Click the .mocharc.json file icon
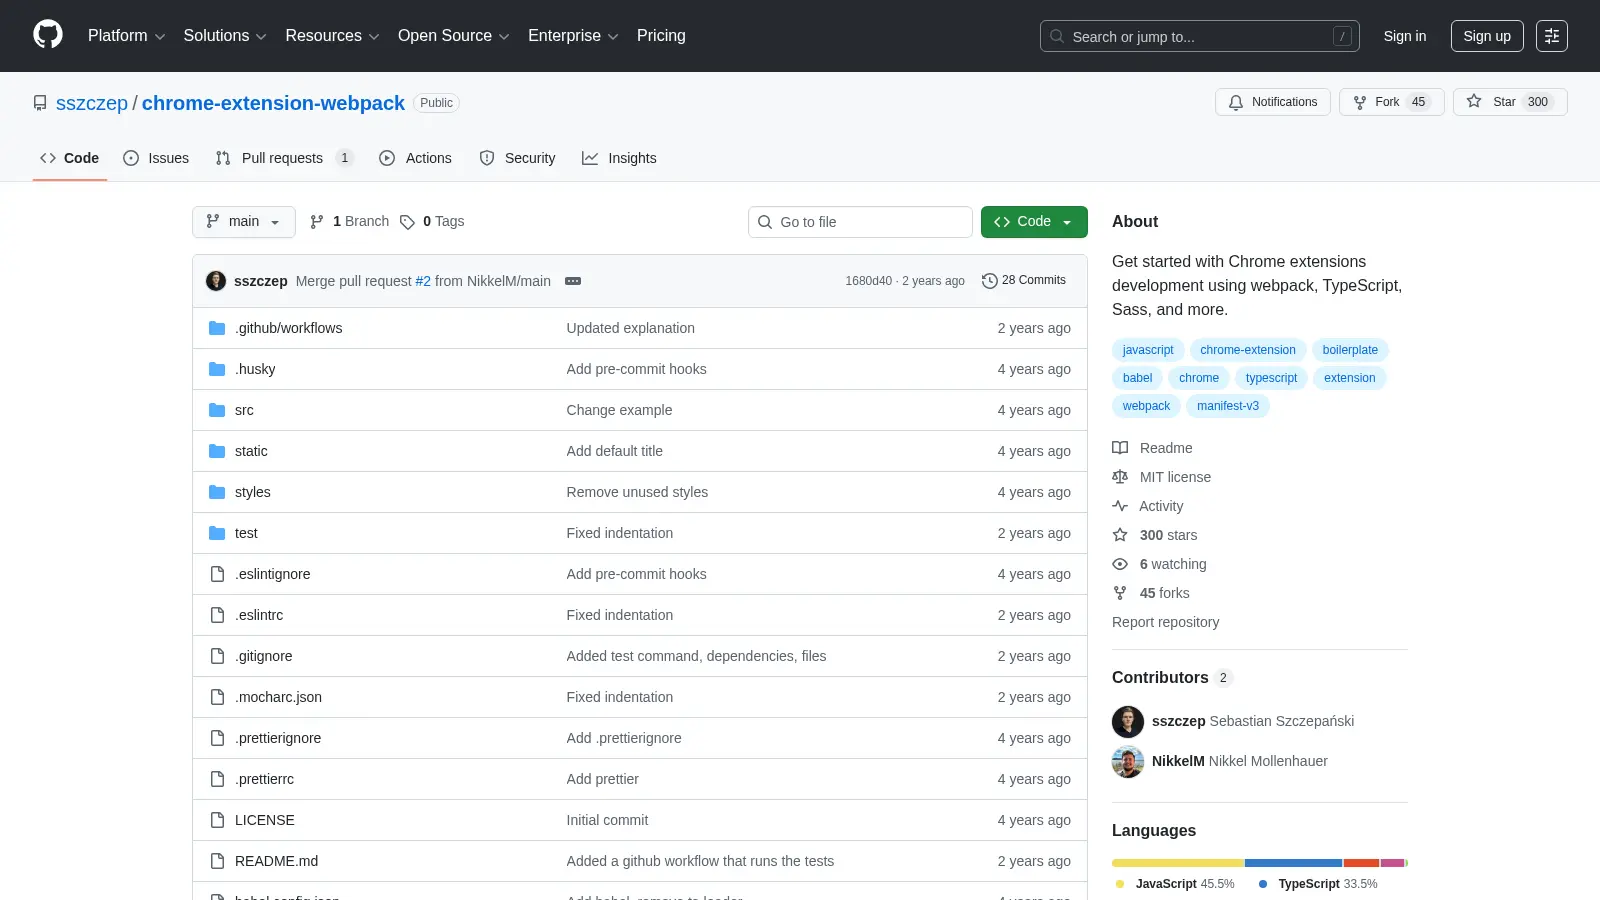The width and height of the screenshot is (1600, 900). pos(217,697)
